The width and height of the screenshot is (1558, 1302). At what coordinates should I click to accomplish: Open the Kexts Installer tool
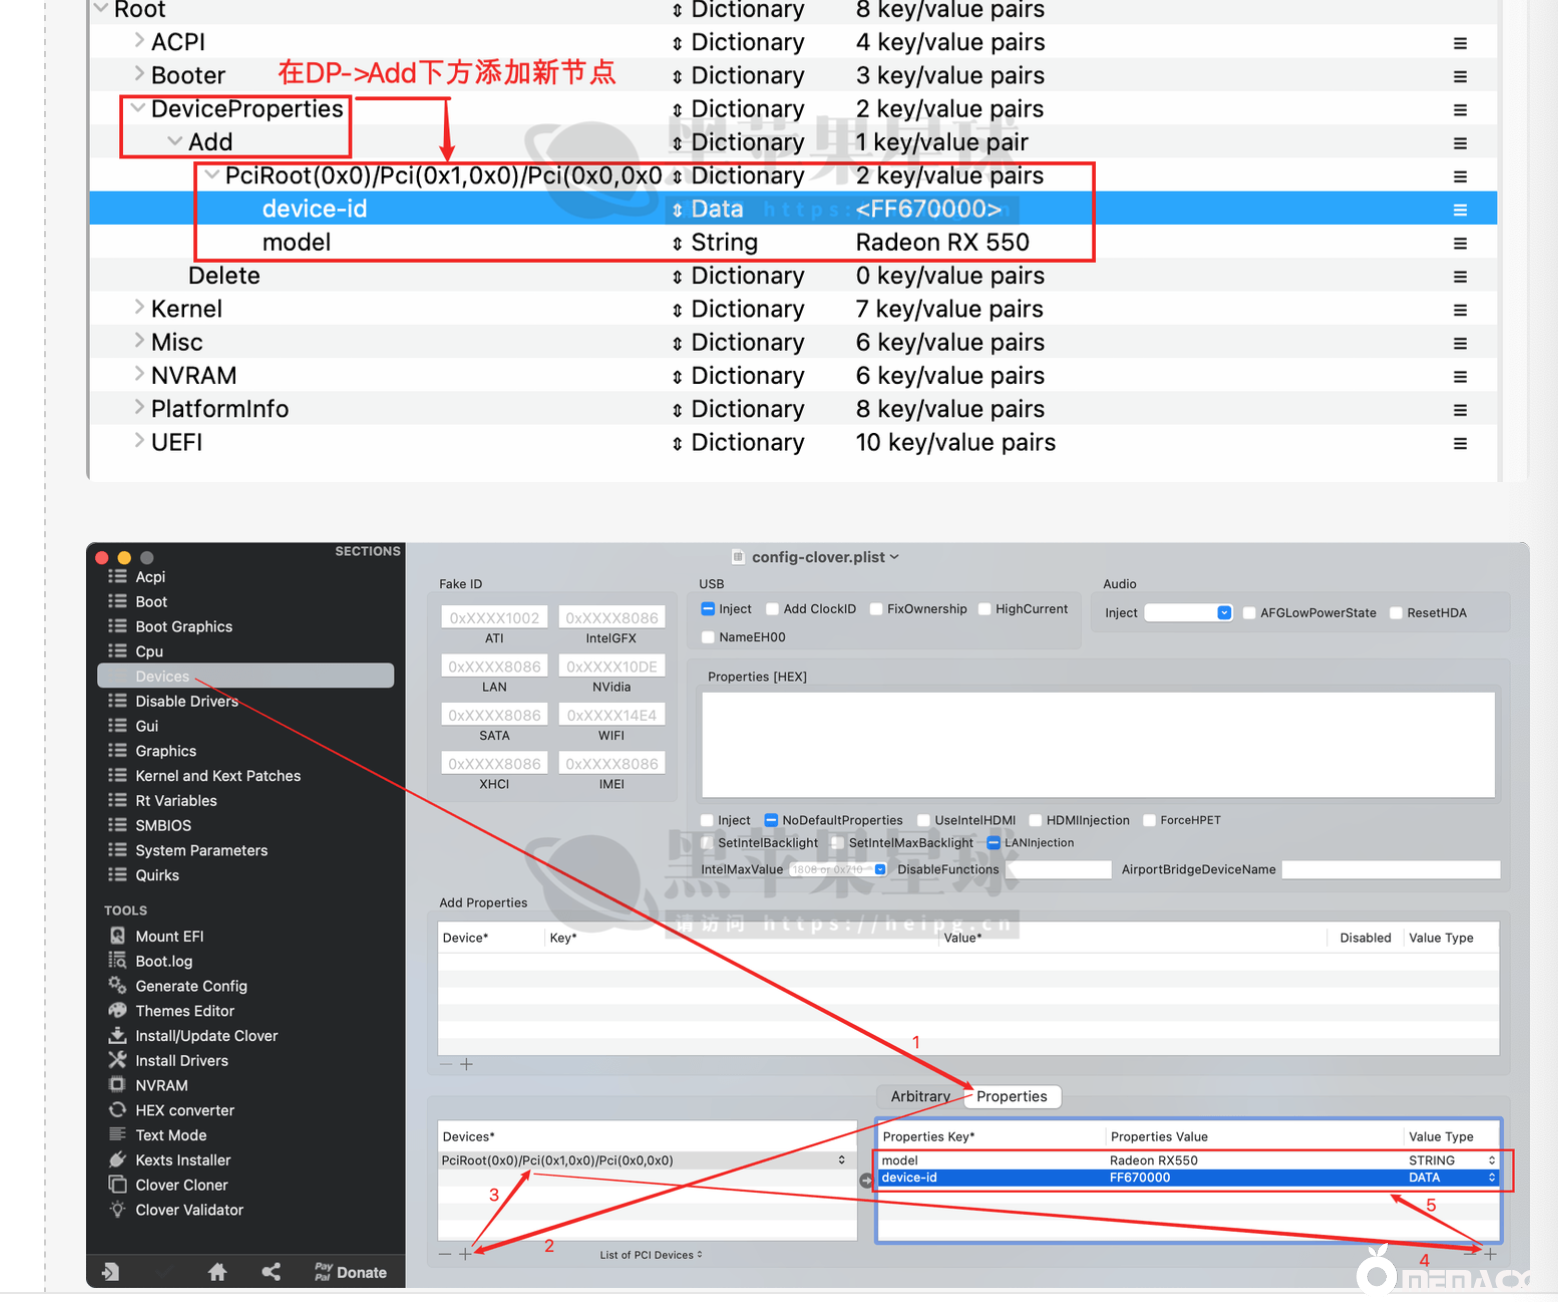click(x=182, y=1160)
